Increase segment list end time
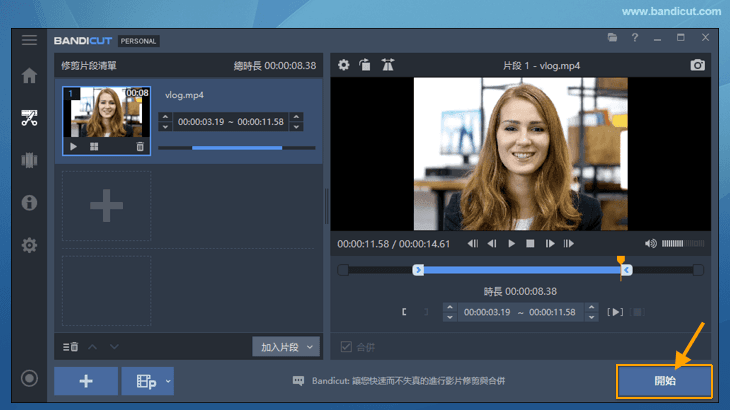Viewport: 730px width, 410px height. [296, 117]
